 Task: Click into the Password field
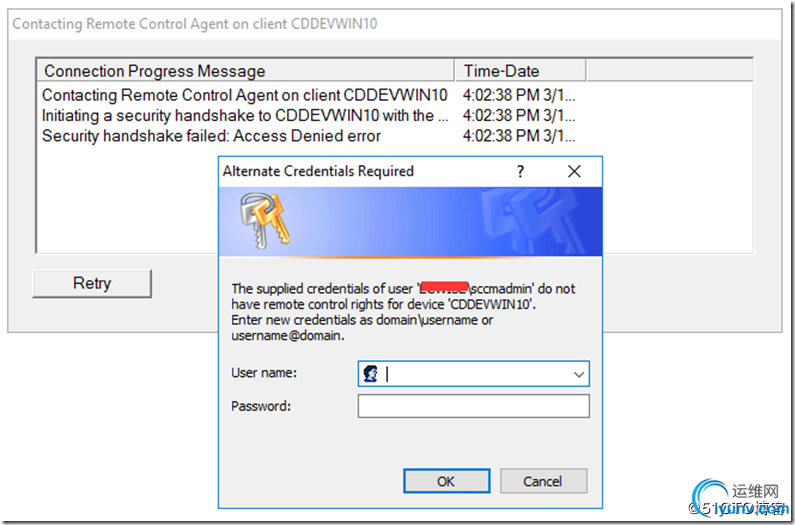pos(474,406)
